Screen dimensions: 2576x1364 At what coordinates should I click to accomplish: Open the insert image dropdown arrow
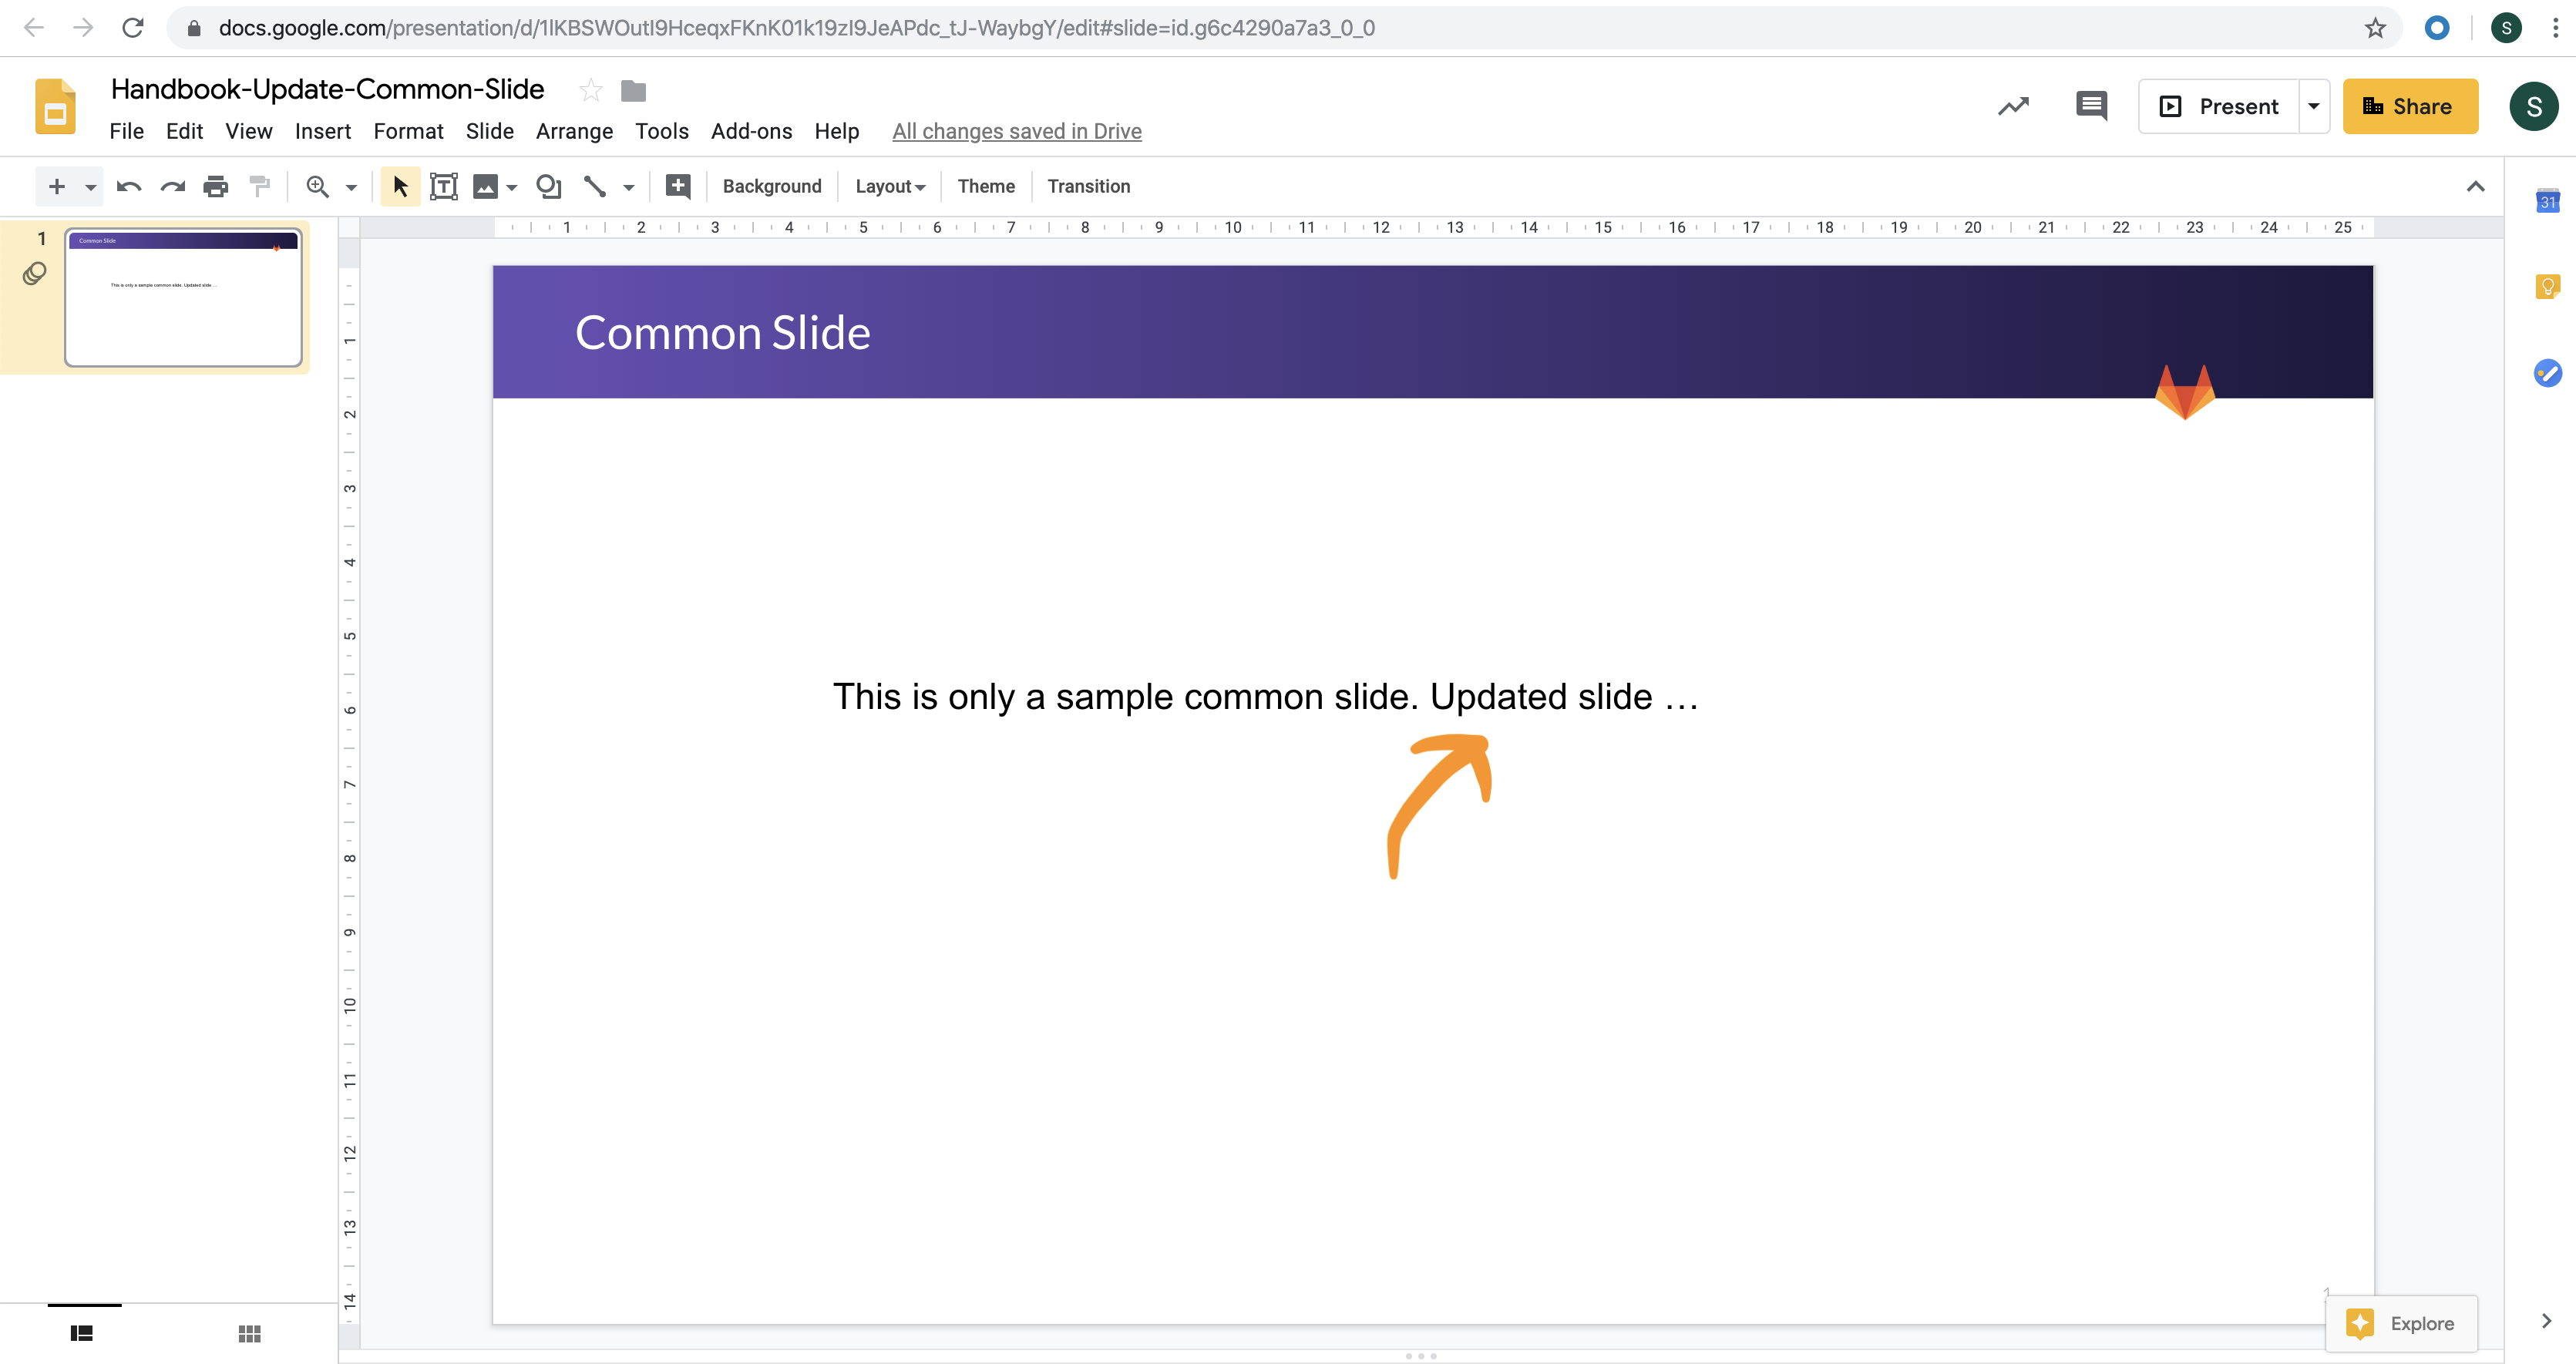pos(512,187)
